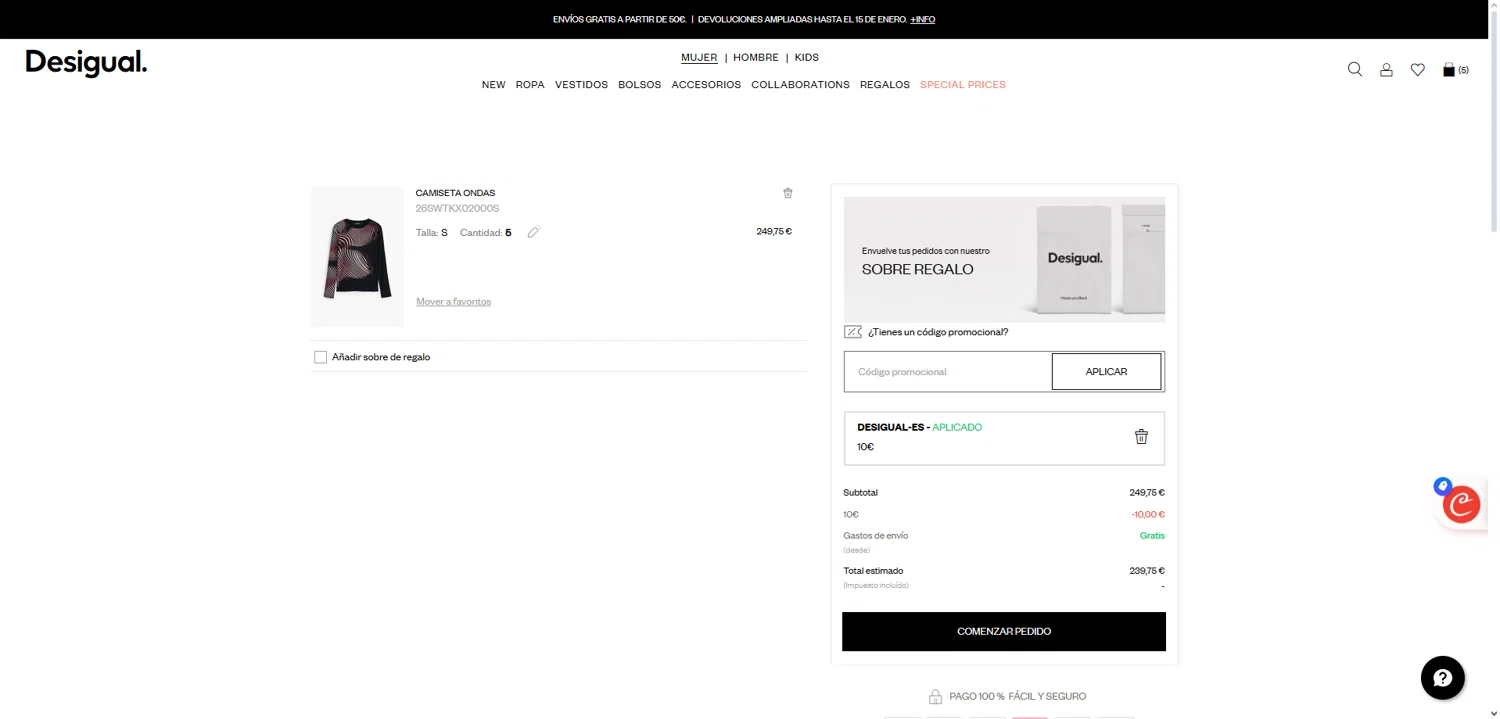
Task: Click the green APLICADO status text
Action: point(957,427)
